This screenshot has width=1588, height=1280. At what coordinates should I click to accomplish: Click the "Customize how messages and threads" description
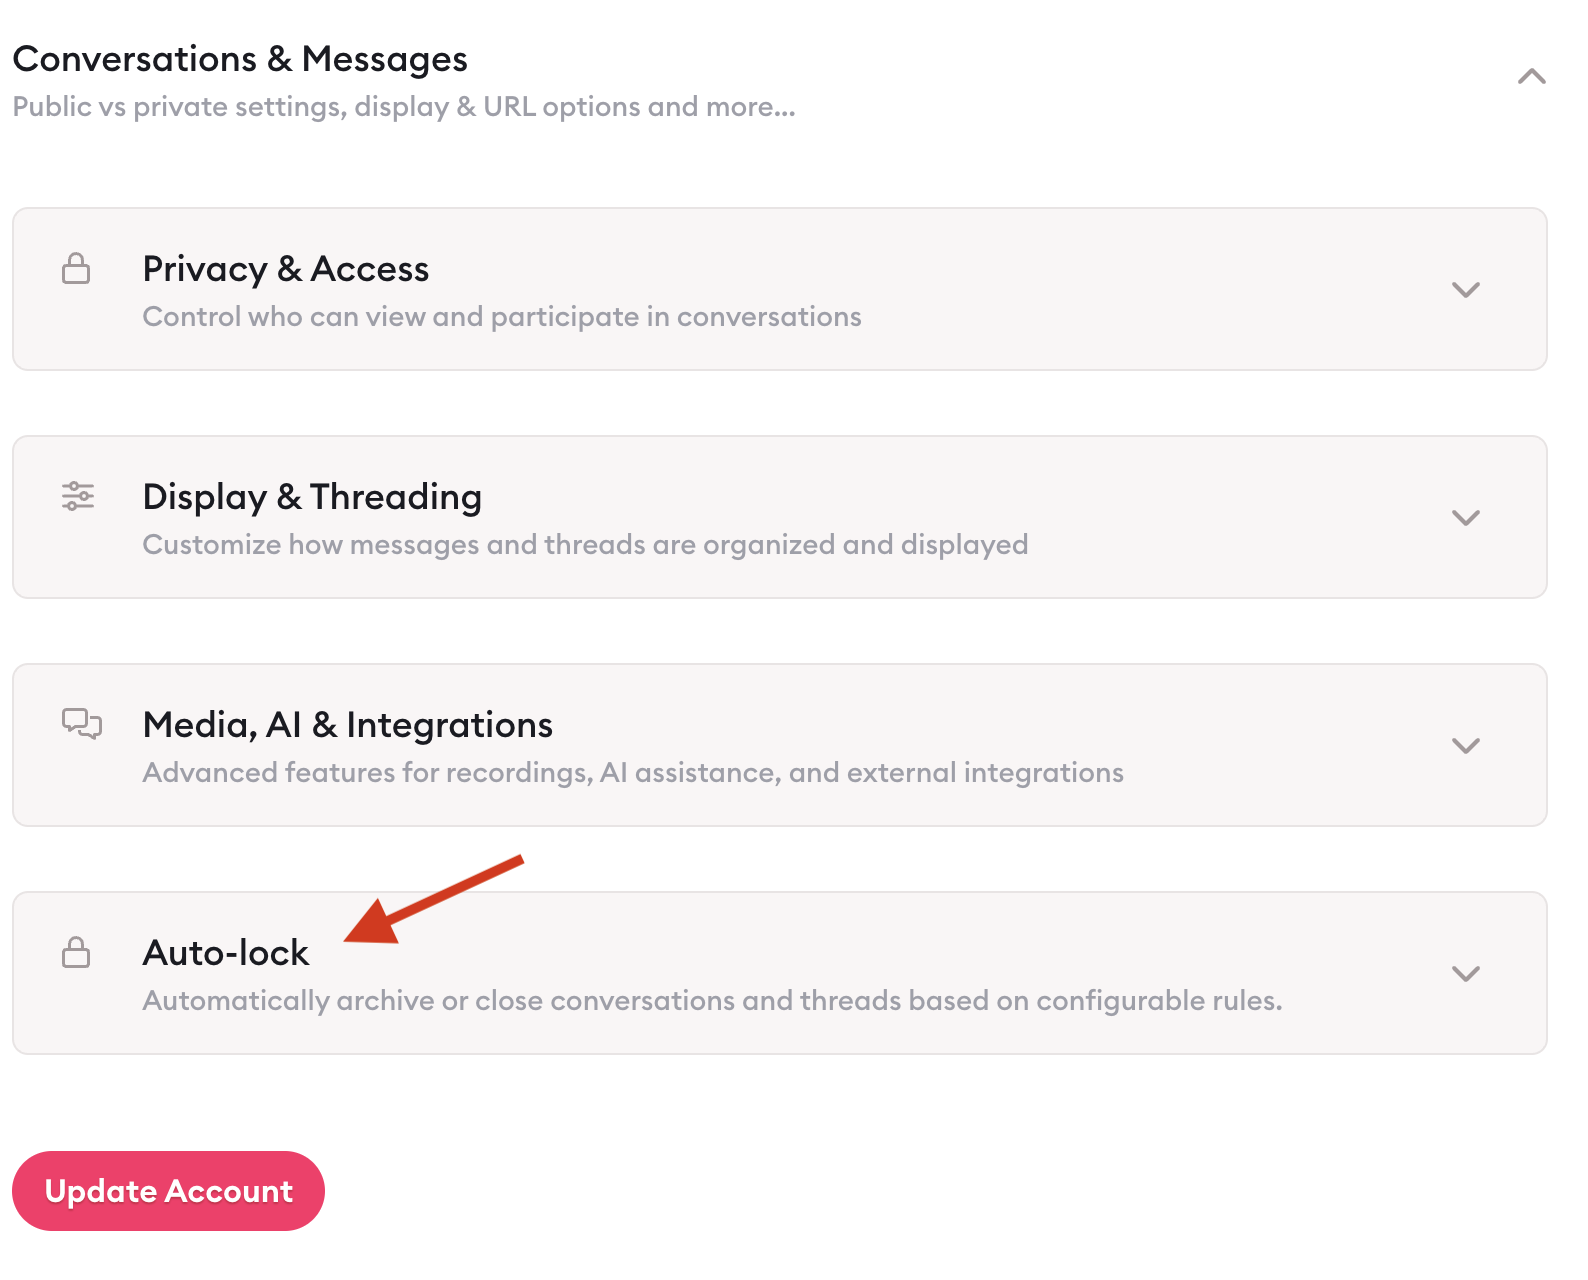(585, 545)
